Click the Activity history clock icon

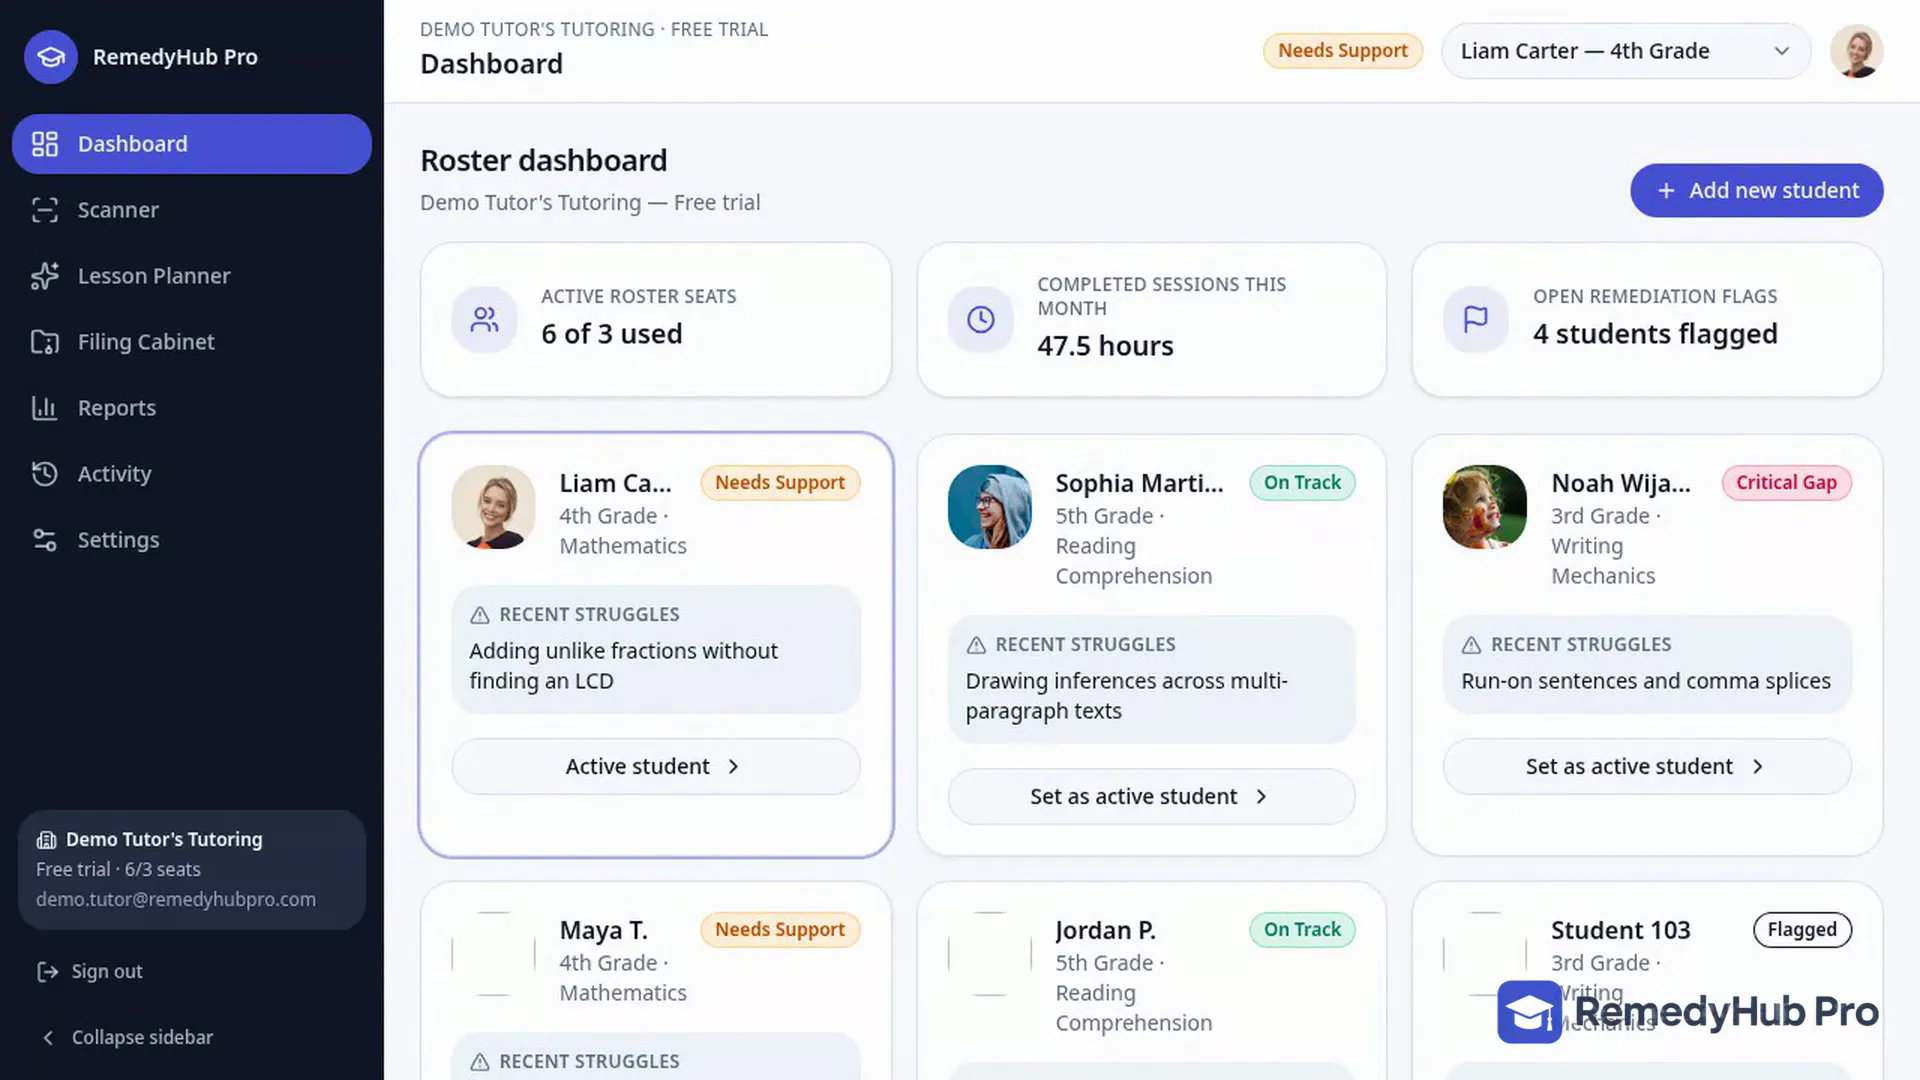[45, 474]
